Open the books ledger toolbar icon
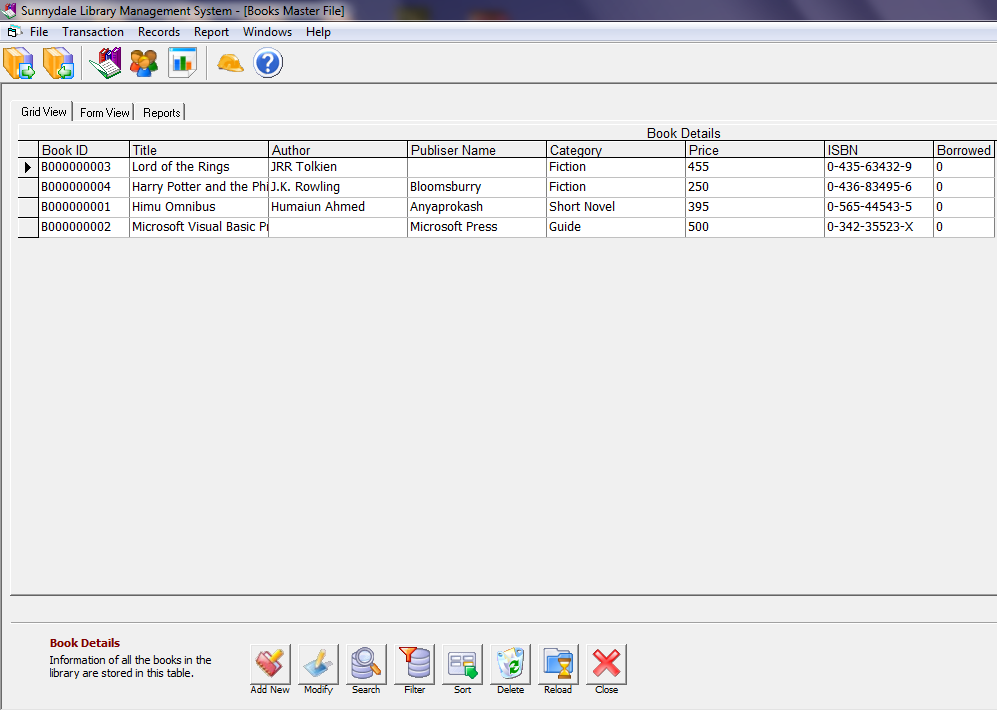Screen dimensions: 997x710 point(105,62)
